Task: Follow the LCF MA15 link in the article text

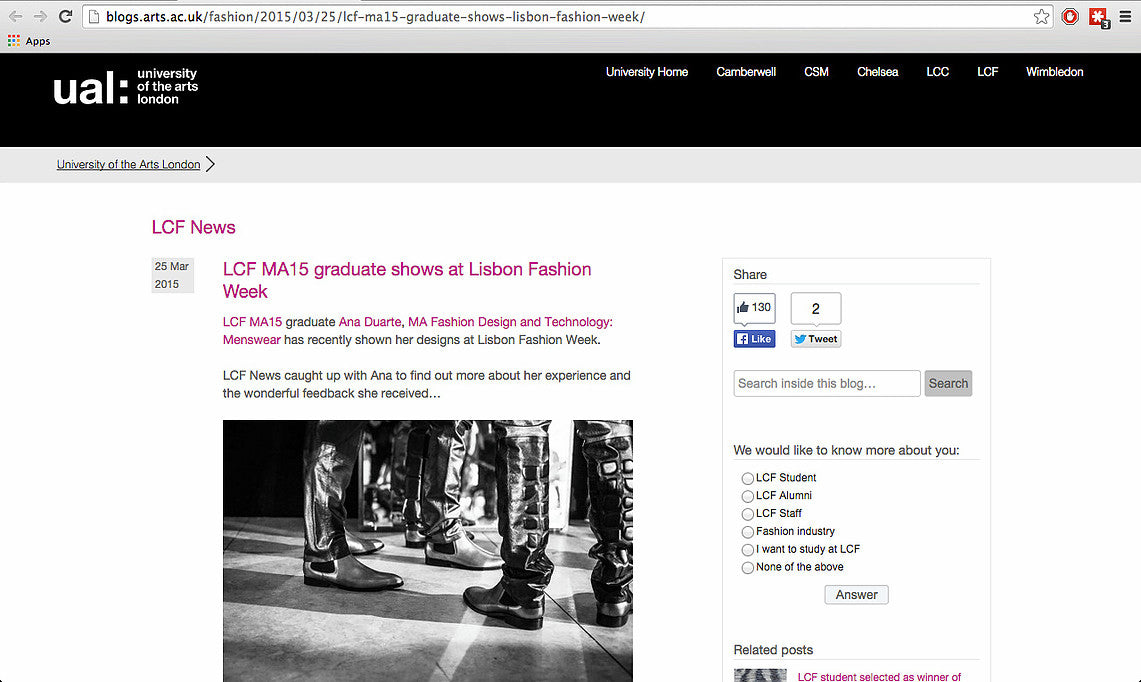Action: 252,322
